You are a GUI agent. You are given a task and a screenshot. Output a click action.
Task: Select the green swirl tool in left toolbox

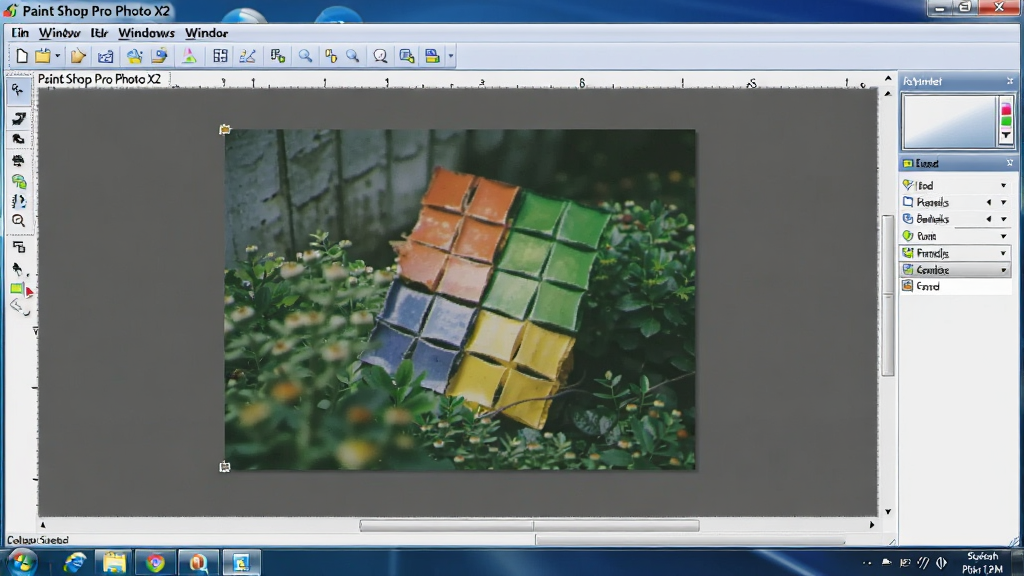18,181
